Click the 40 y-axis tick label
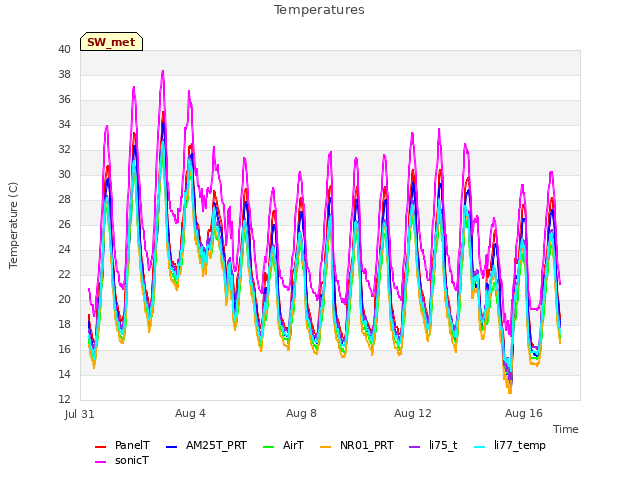Viewport: 640px width, 480px height. [x=64, y=49]
